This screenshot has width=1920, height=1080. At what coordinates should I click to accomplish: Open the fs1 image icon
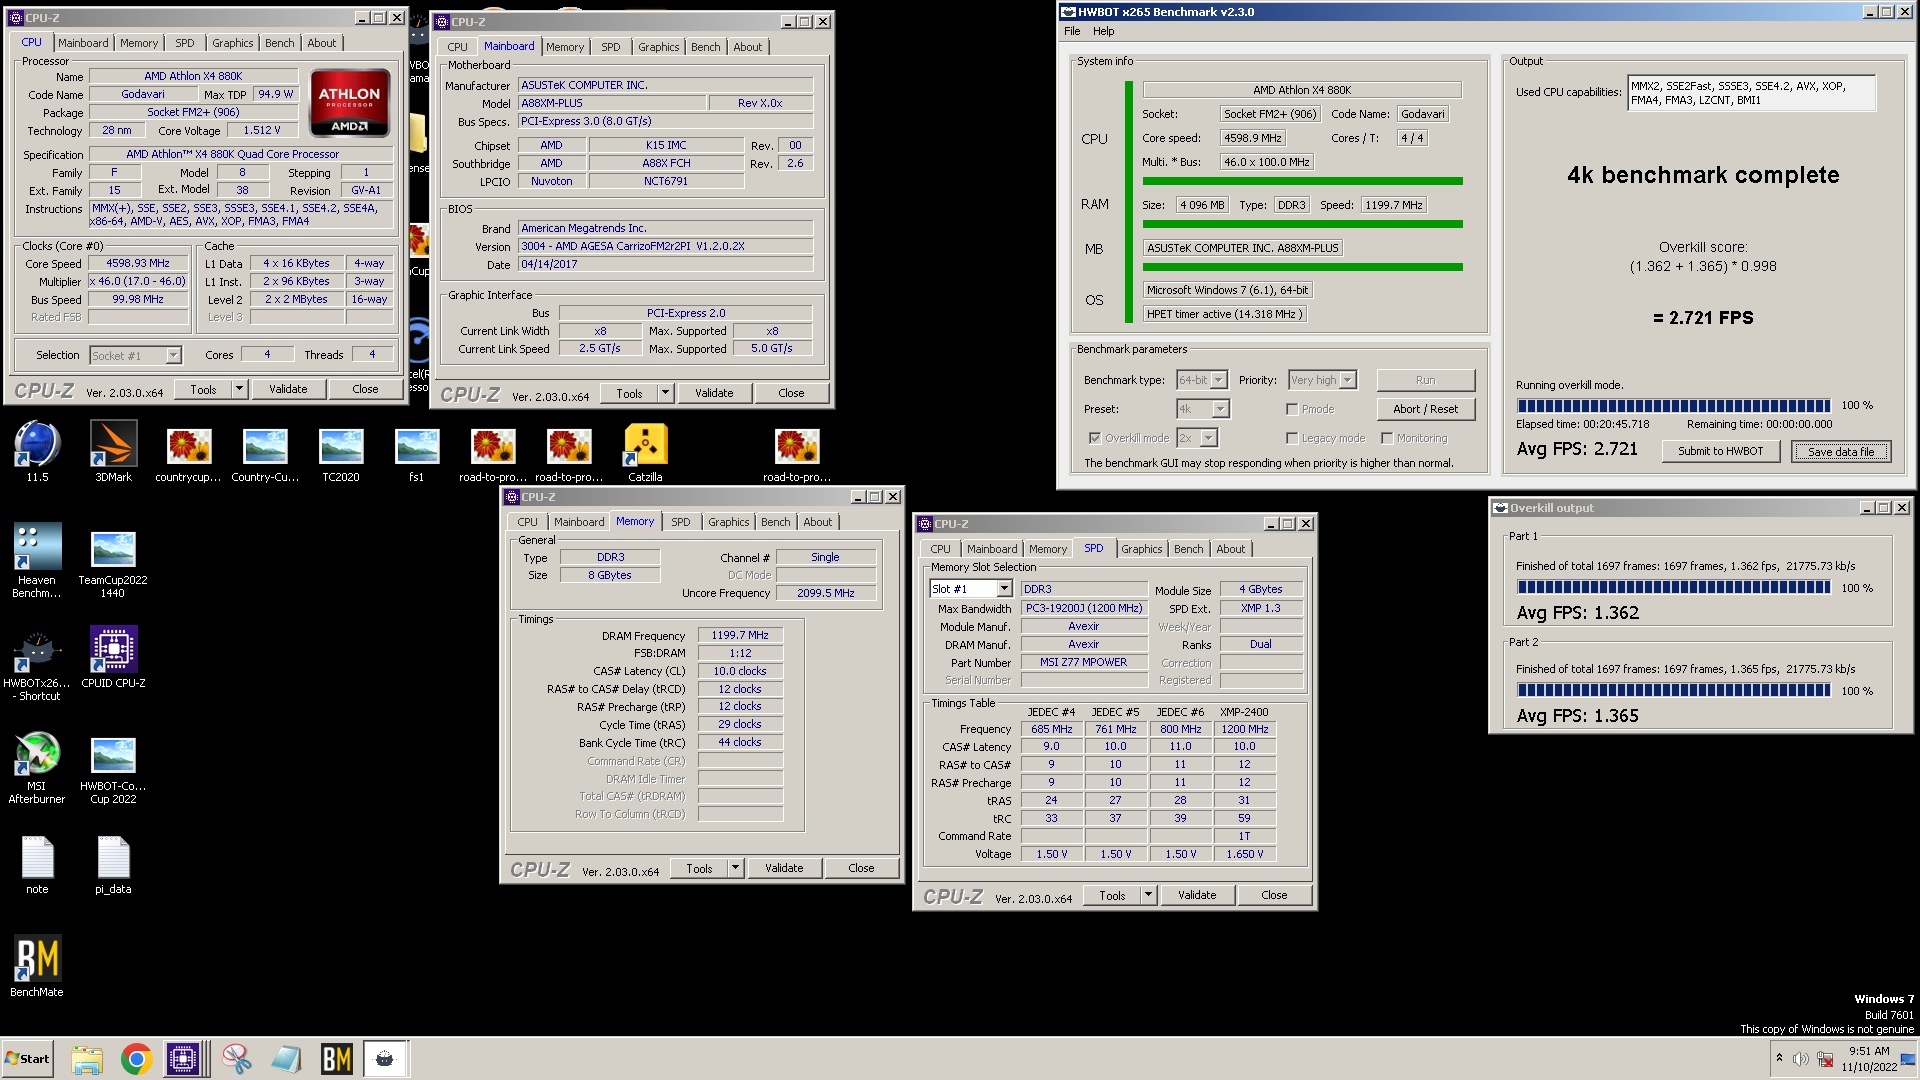pyautogui.click(x=417, y=455)
